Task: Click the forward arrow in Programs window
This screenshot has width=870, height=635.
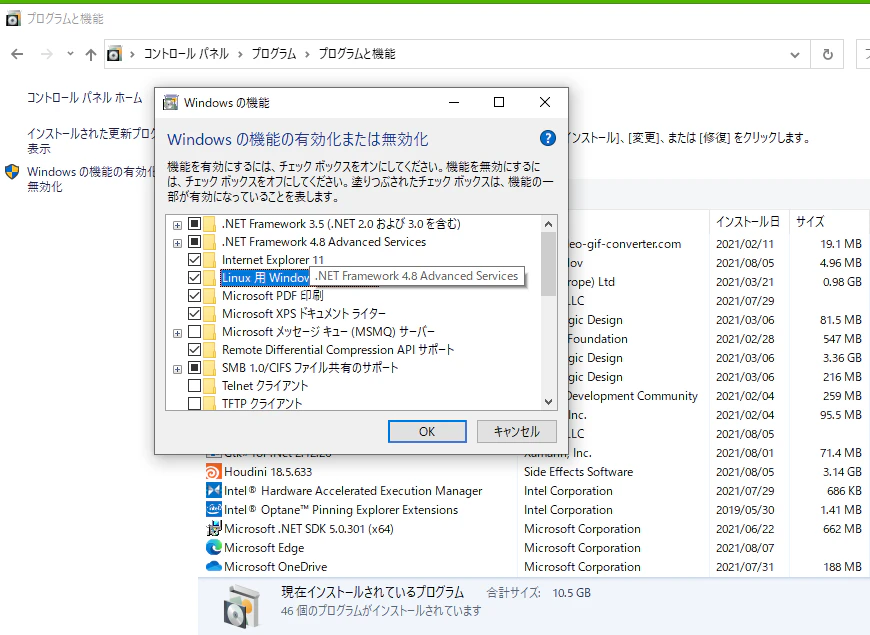Action: (x=47, y=54)
